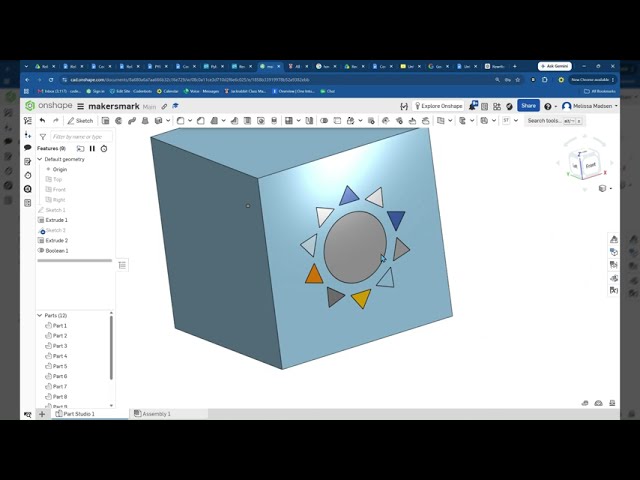The image size is (640, 480).
Task: Open the feature list toggle icon
Action: [28, 120]
